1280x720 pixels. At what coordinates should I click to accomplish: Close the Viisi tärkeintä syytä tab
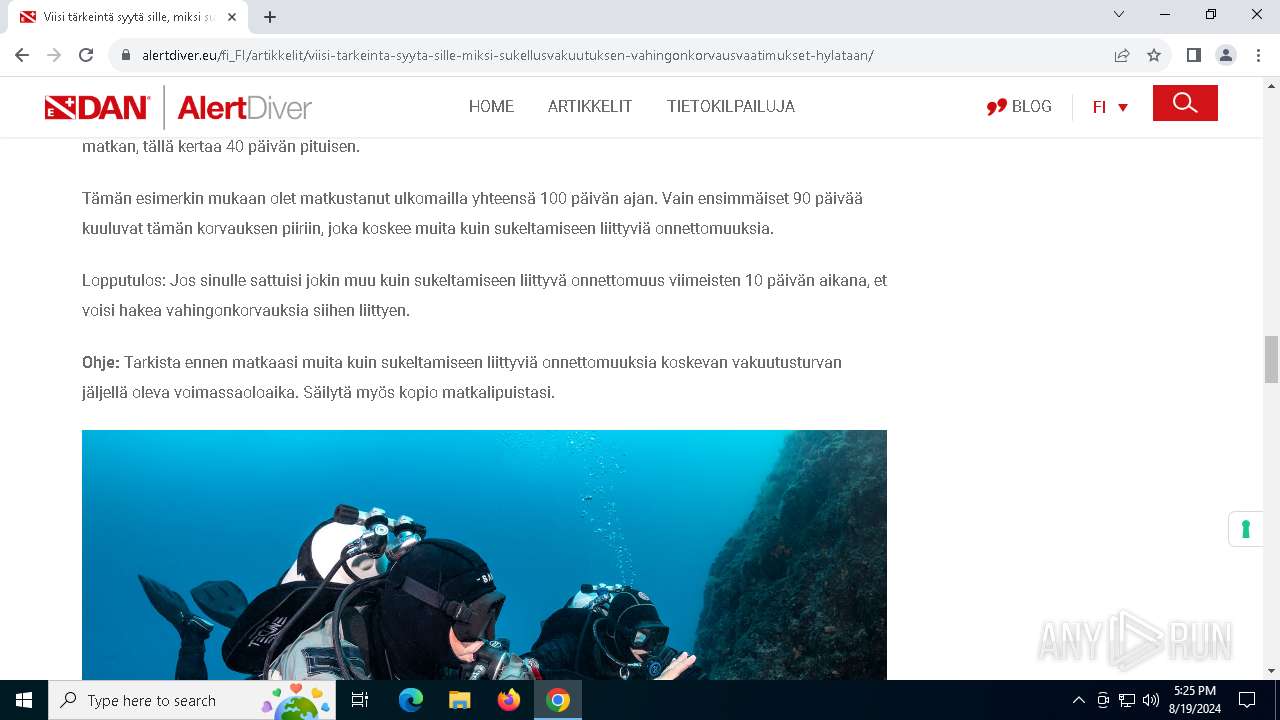pos(231,17)
